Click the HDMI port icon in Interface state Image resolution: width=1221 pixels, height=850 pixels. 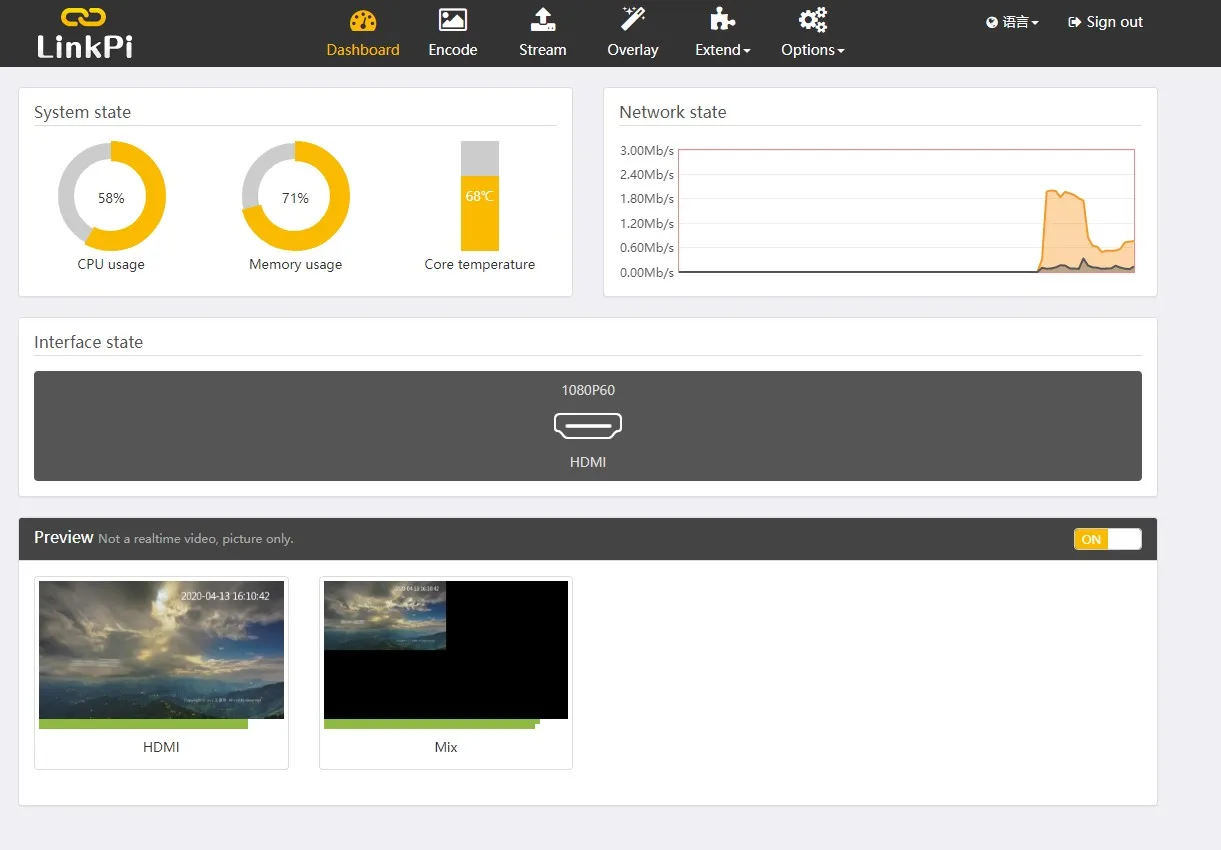588,426
